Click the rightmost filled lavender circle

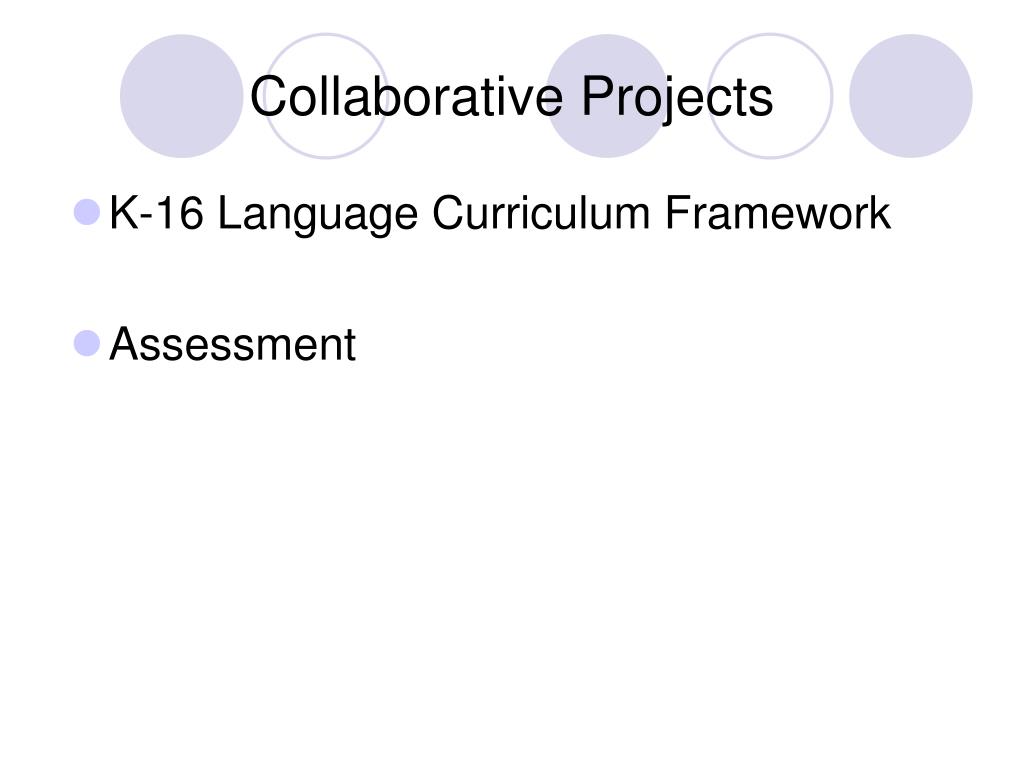910,96
